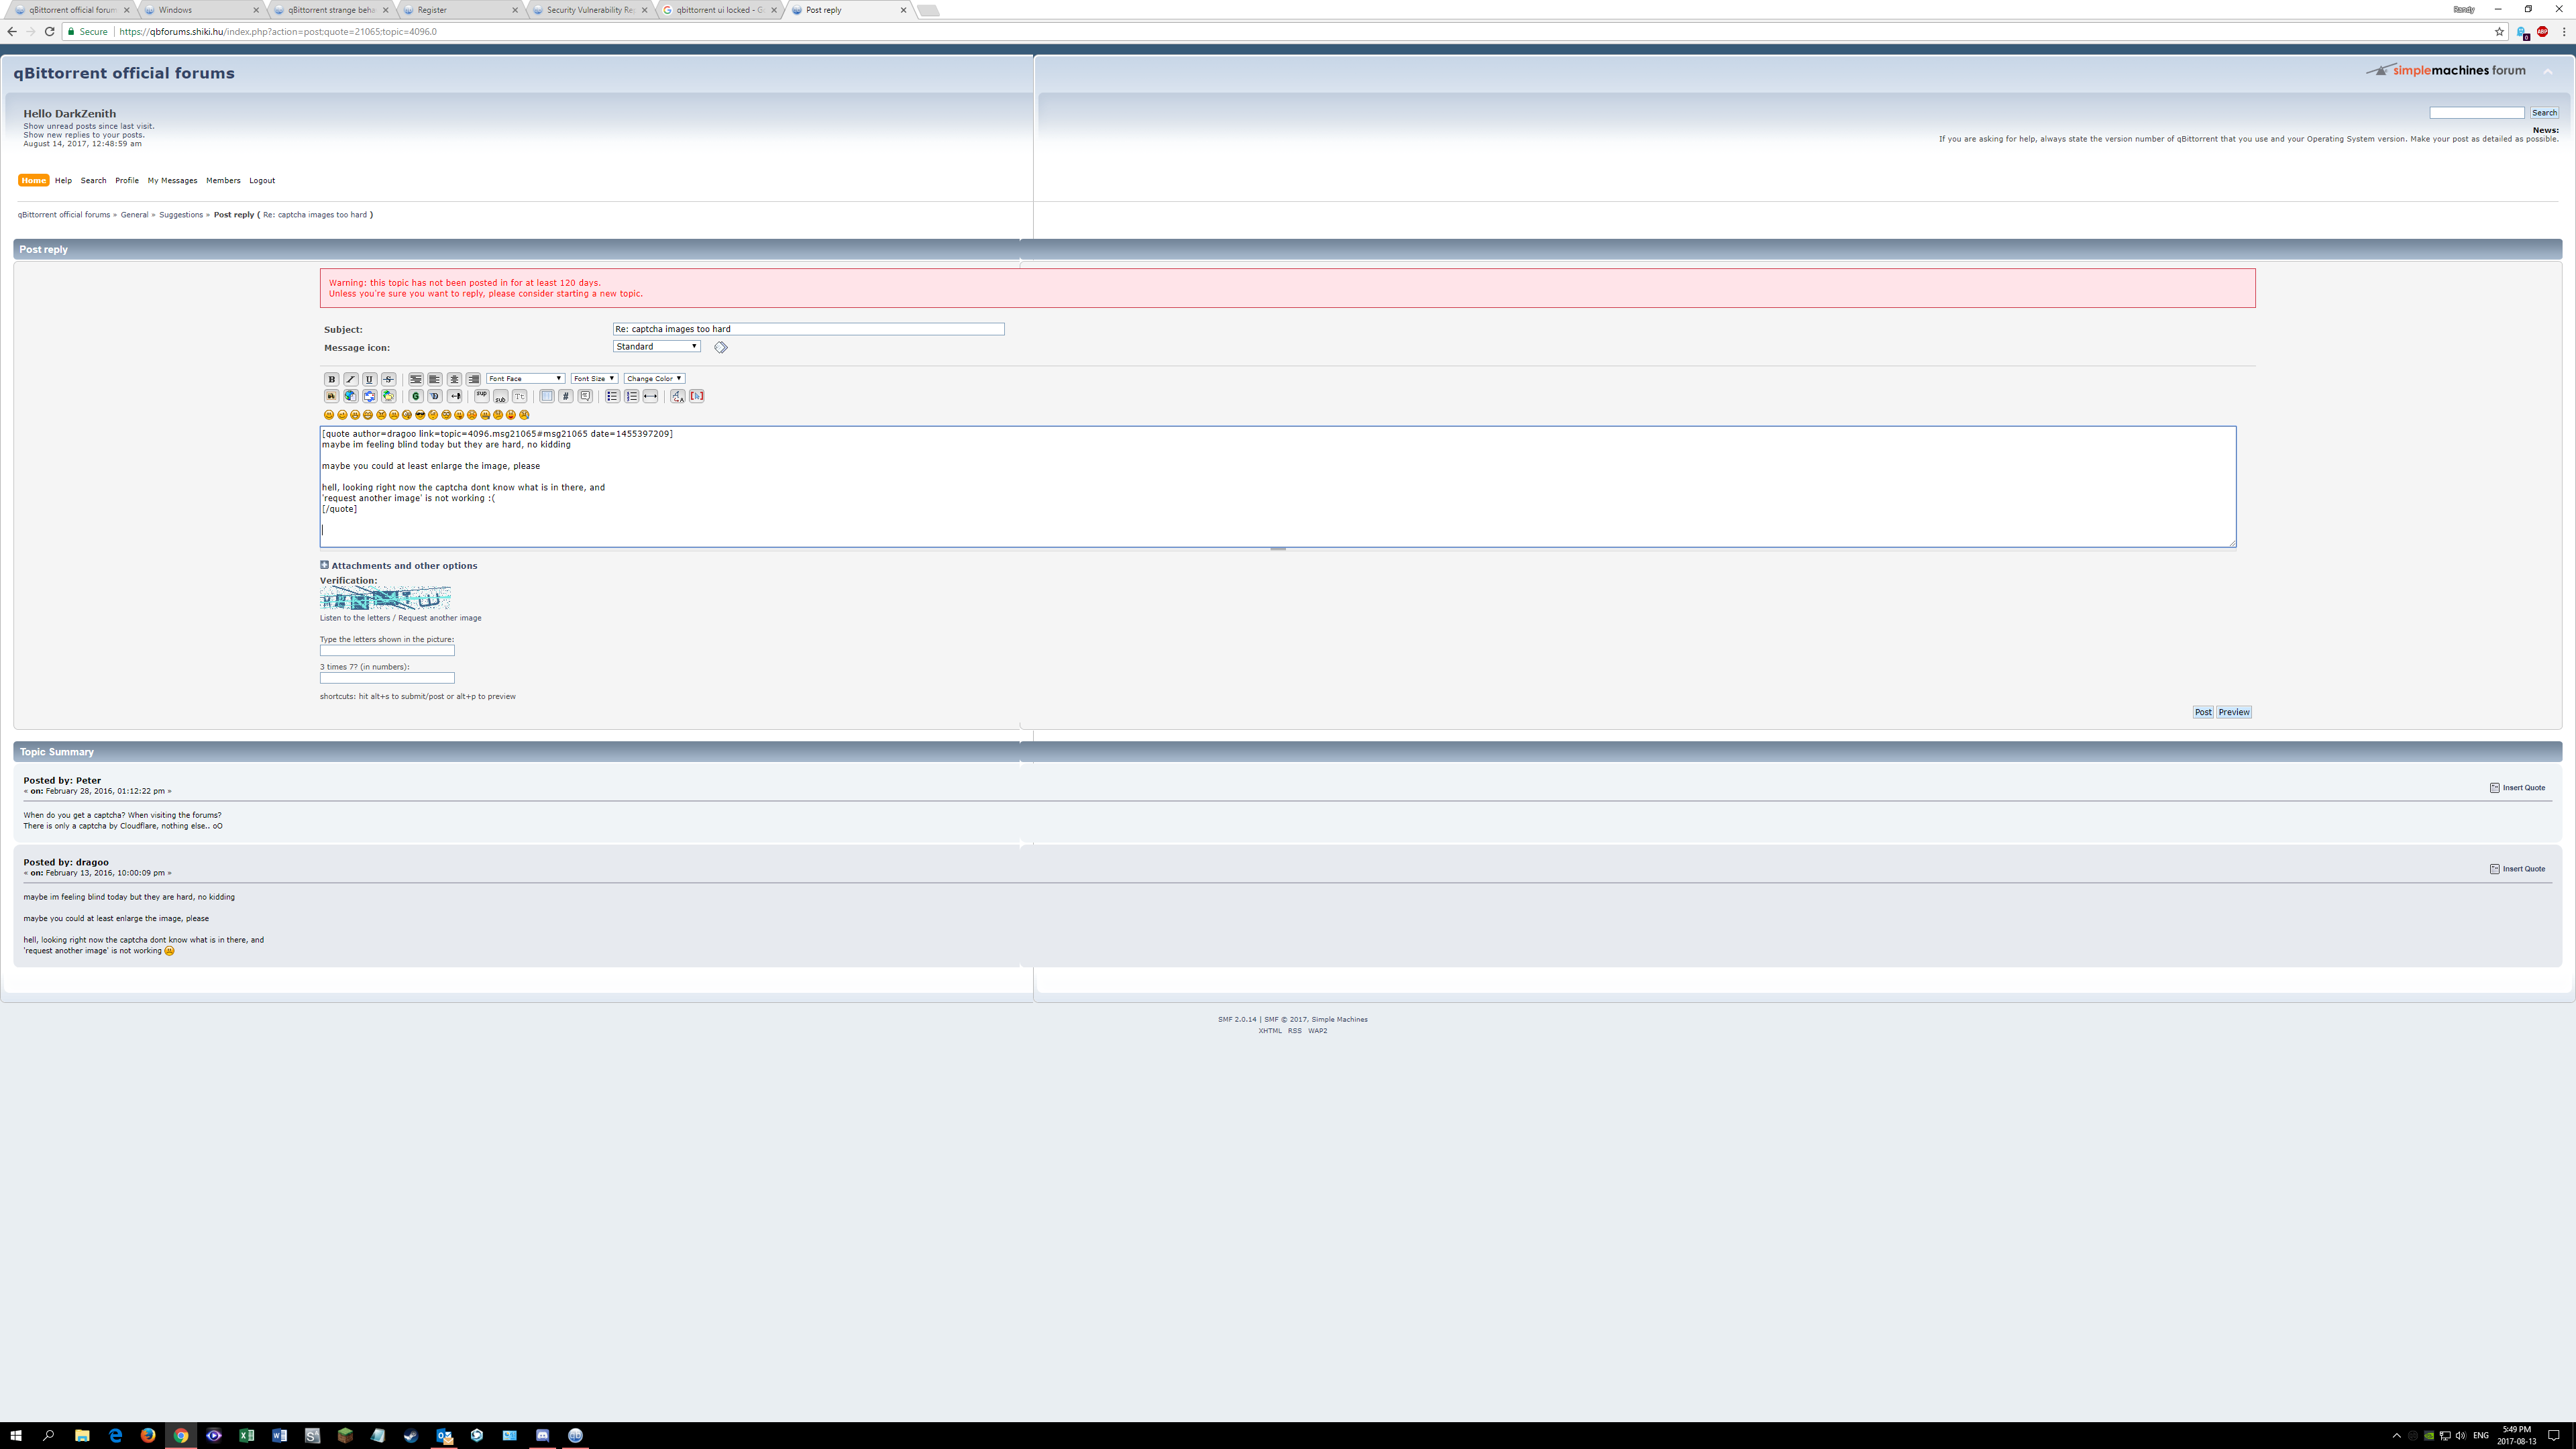This screenshot has height=1449, width=2576.
Task: Open qBittorrent from the Windows taskbar
Action: [575, 1435]
